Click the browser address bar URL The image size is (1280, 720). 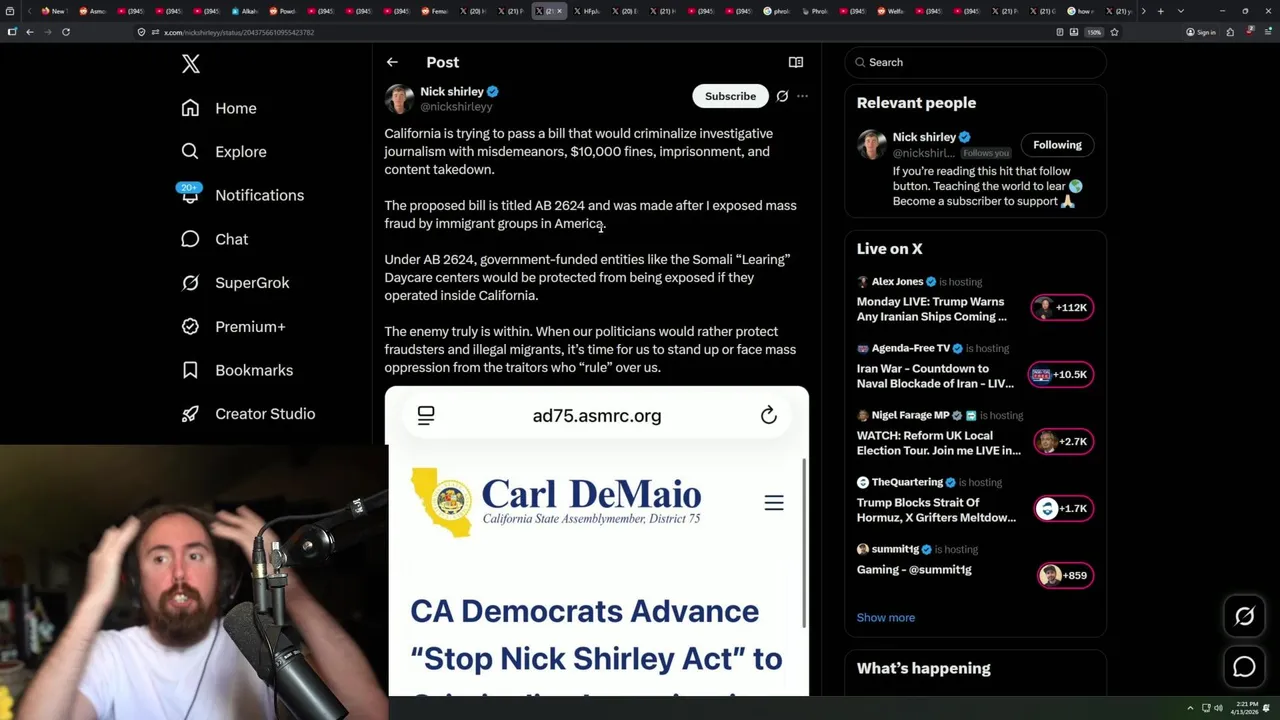[x=239, y=32]
